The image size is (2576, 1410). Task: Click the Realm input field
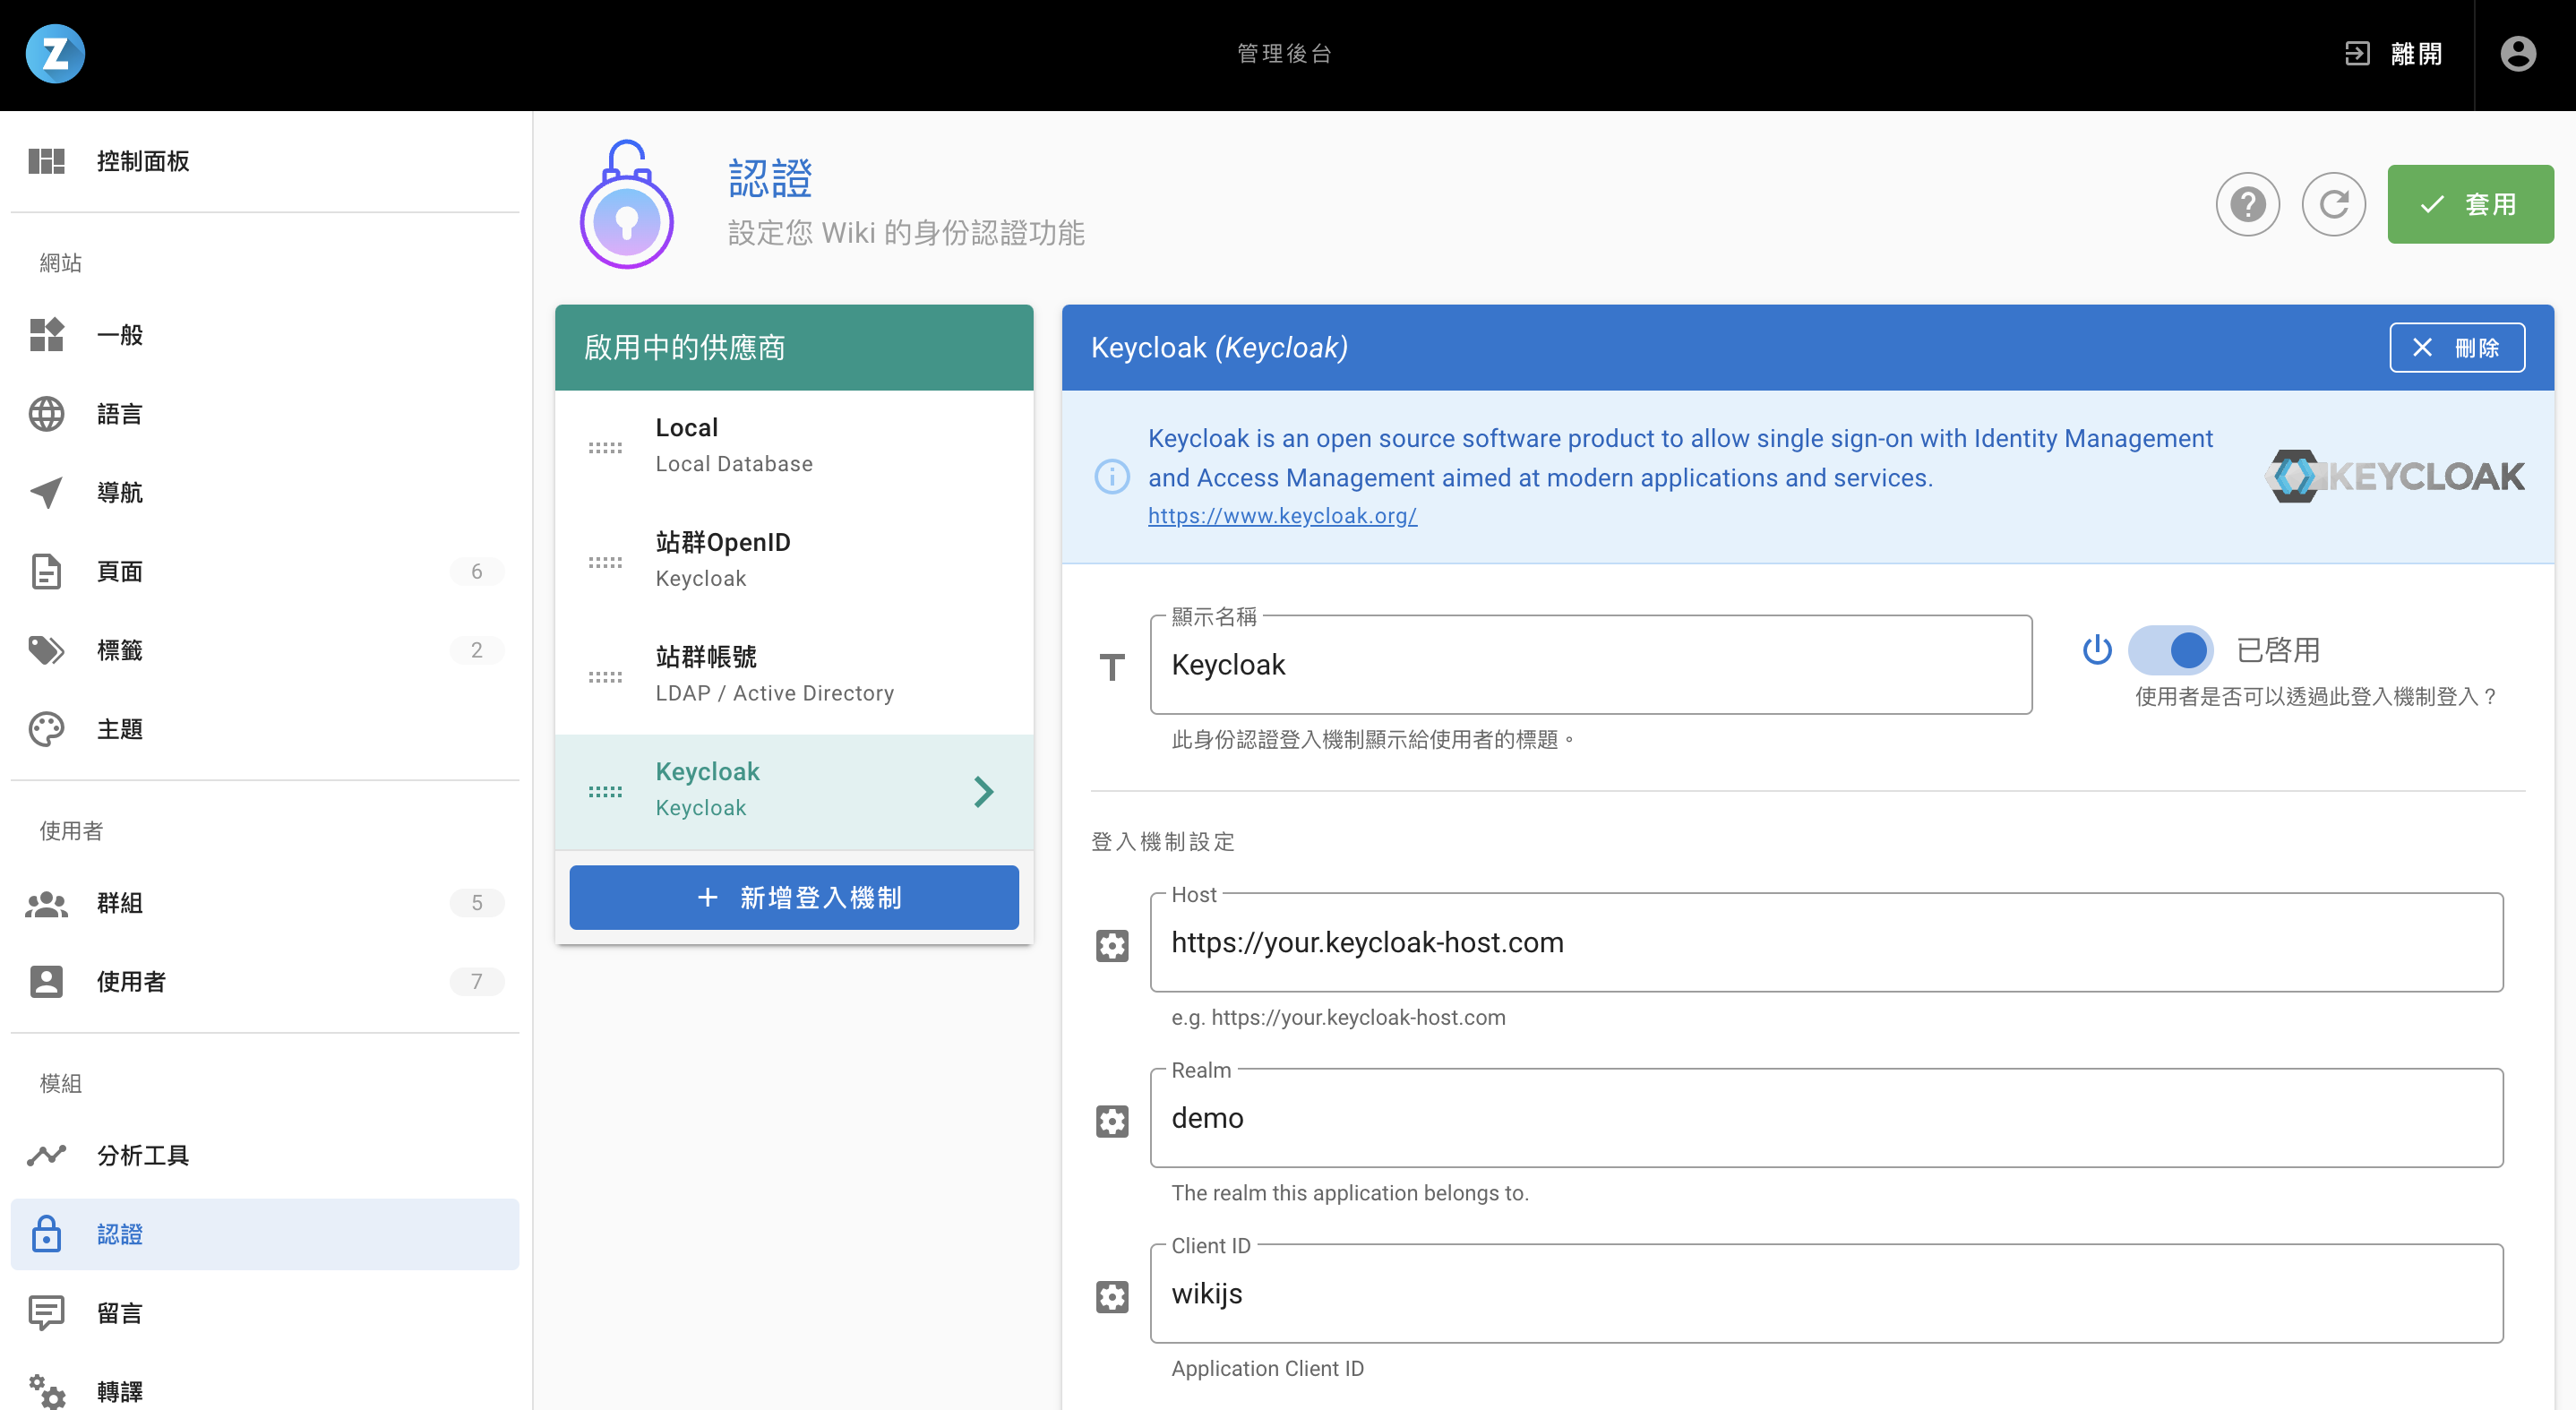pyautogui.click(x=1826, y=1118)
